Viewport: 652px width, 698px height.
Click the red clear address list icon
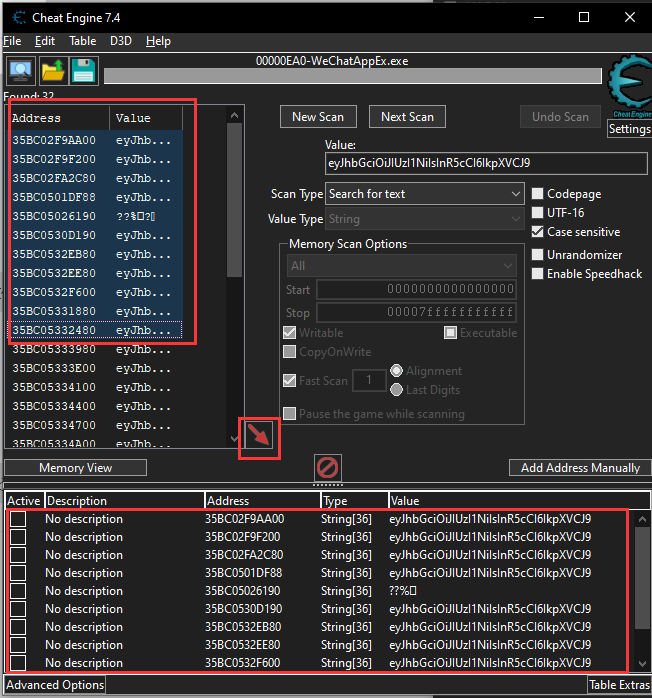click(x=327, y=467)
